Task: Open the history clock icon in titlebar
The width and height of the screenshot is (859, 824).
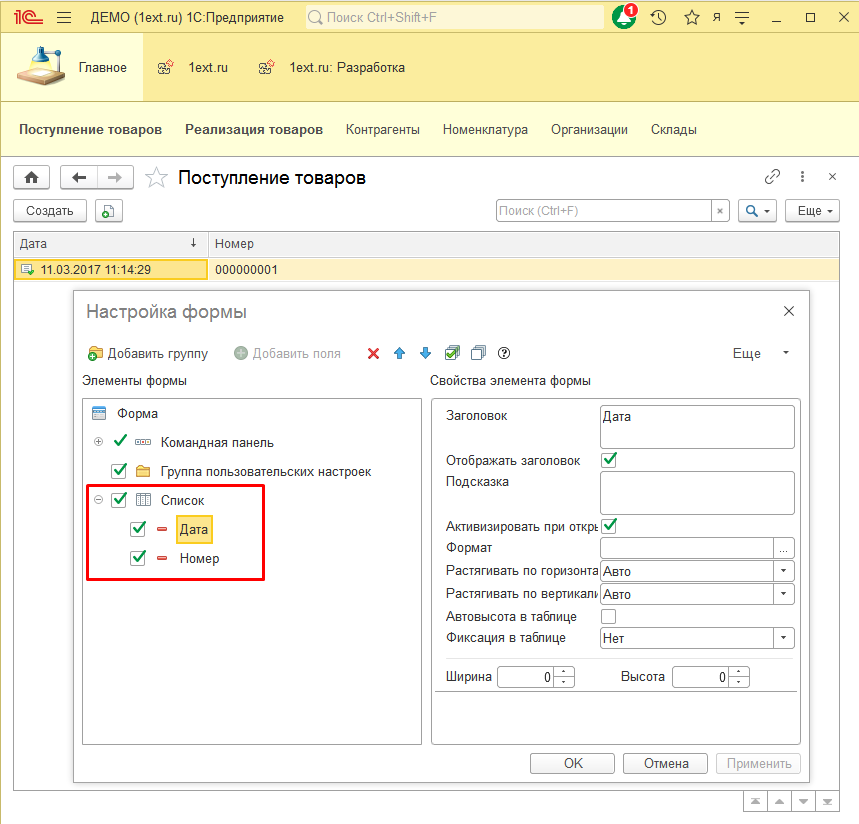Action: point(658,16)
